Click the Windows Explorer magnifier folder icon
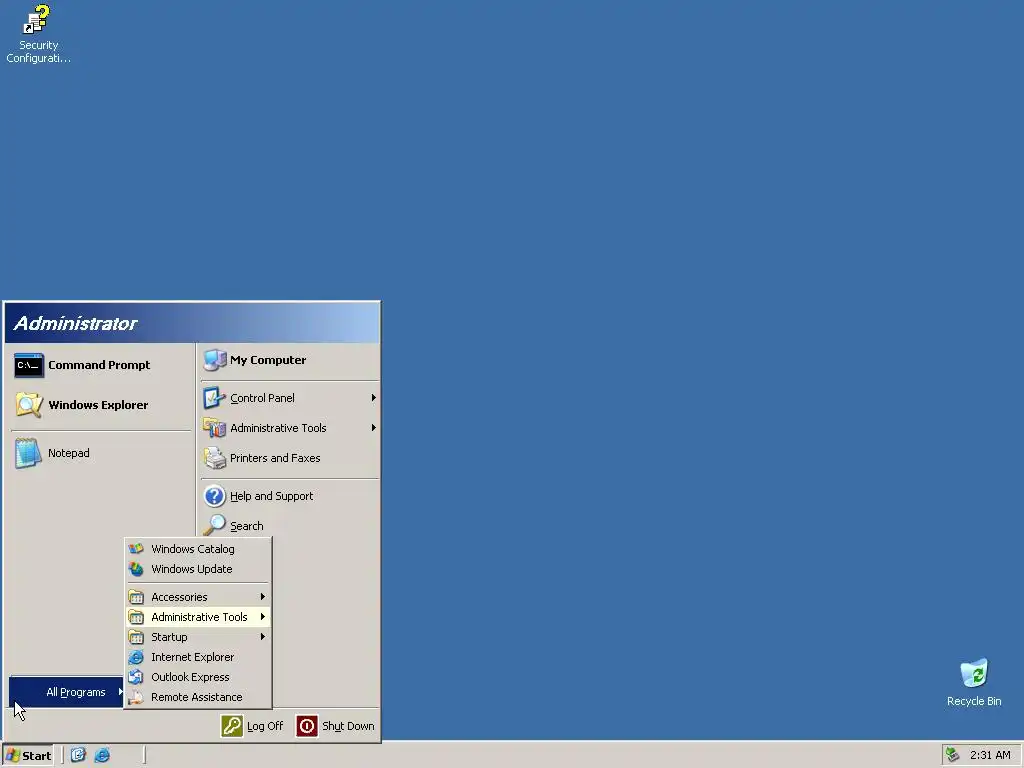The image size is (1024, 768). (29, 405)
